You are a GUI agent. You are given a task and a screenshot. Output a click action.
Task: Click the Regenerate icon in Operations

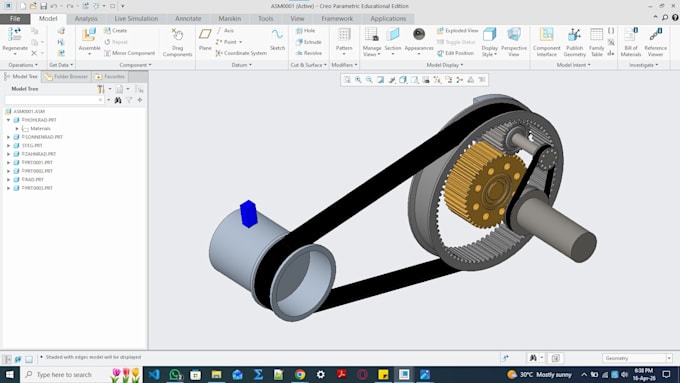click(x=14, y=34)
